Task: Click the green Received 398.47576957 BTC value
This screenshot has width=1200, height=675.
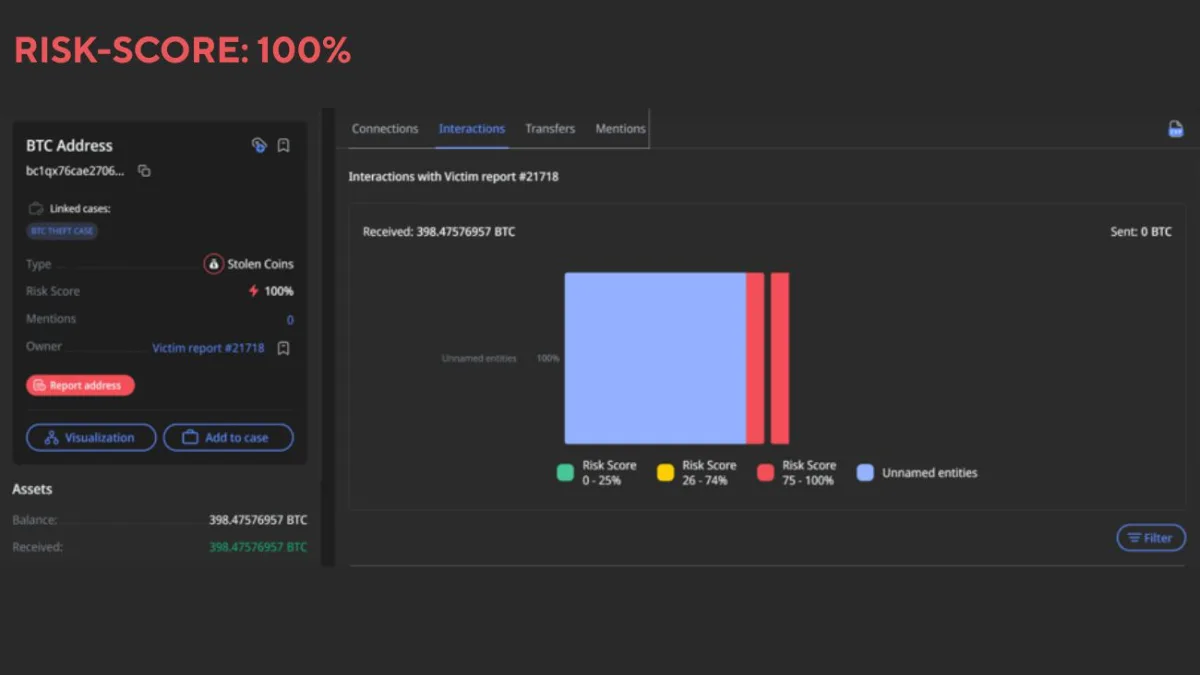Action: [x=258, y=547]
